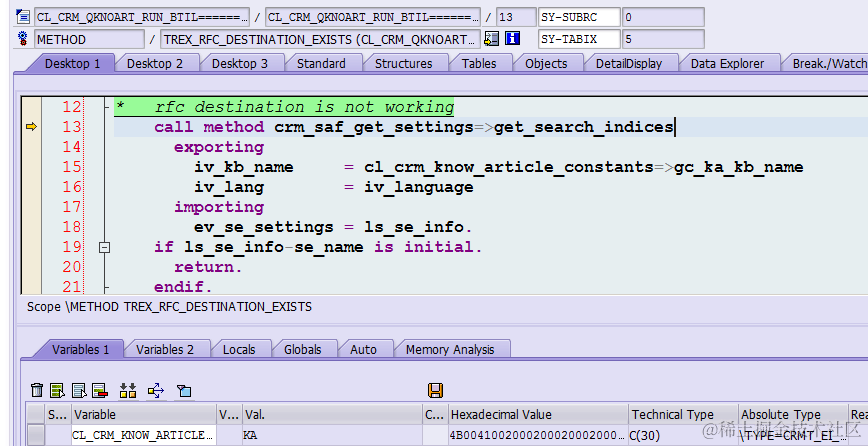Click the hexadecimal value 4B004100 cell

539,435
